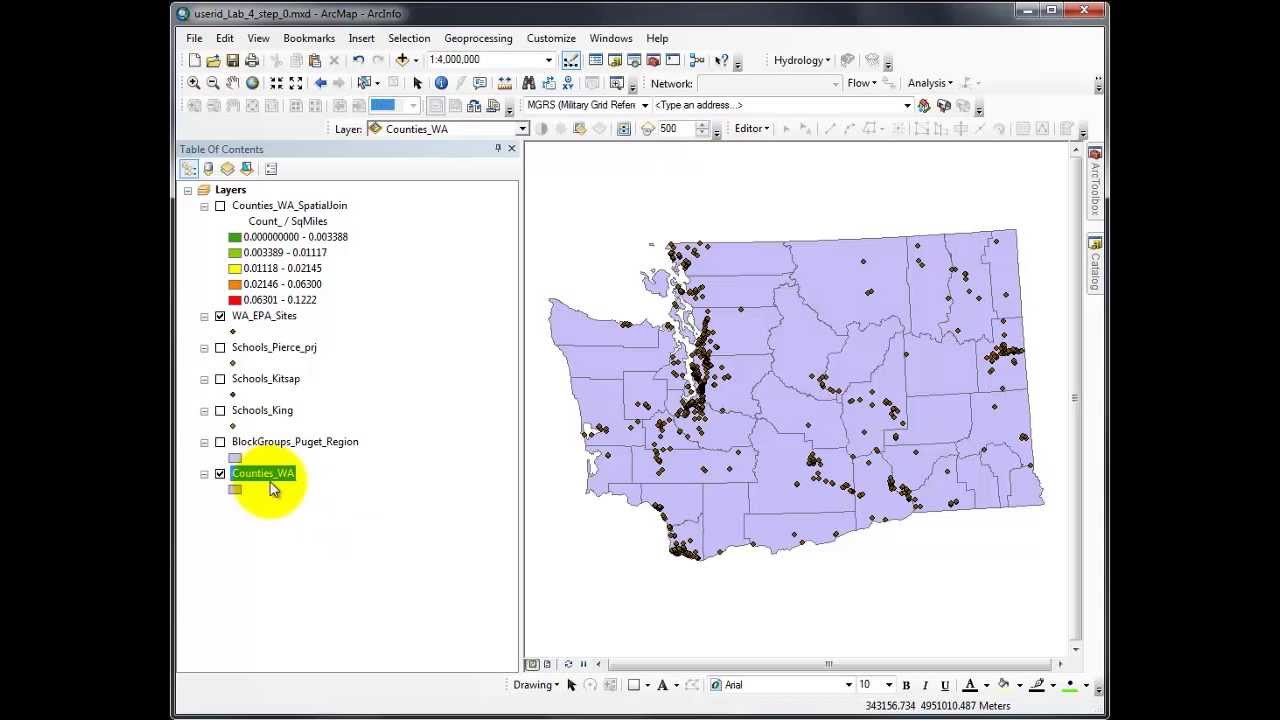The width and height of the screenshot is (1280, 720).
Task: Open ModelBuilder window icon
Action: tap(697, 61)
